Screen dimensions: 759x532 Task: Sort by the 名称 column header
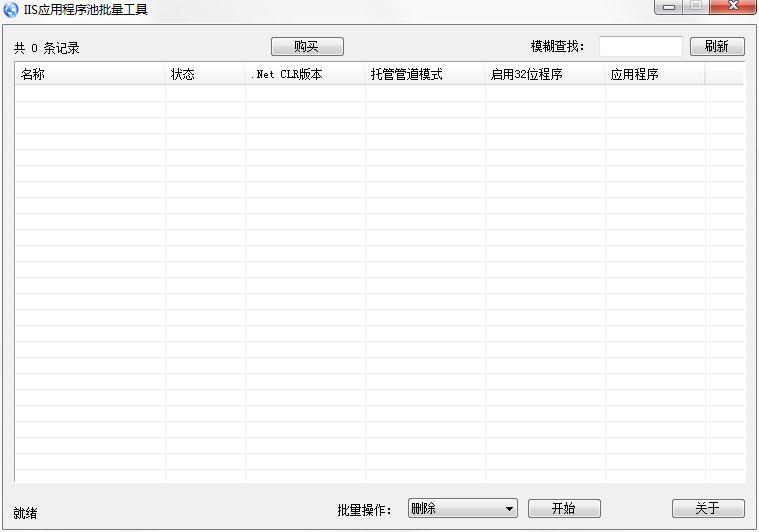[x=90, y=74]
